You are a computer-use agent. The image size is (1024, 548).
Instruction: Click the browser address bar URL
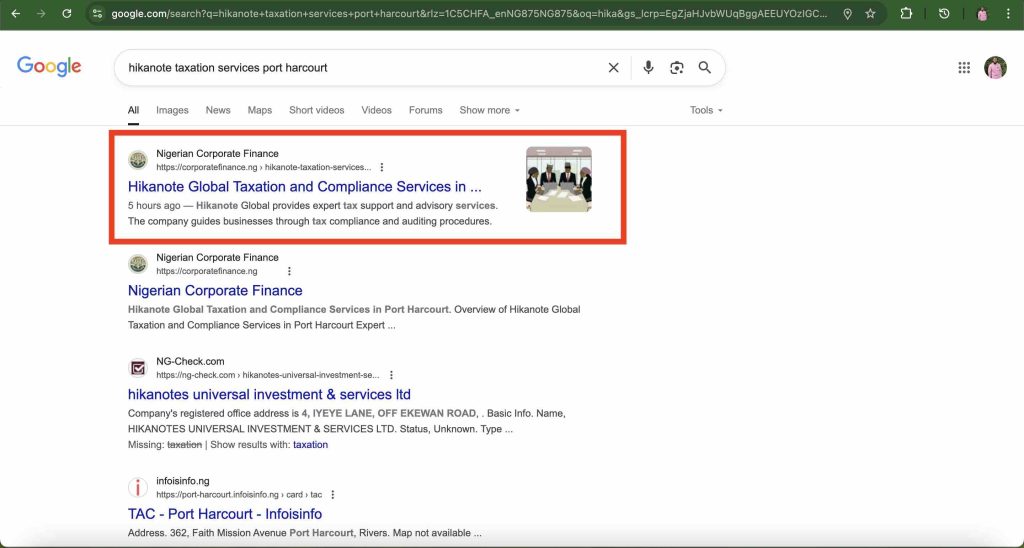tap(469, 13)
